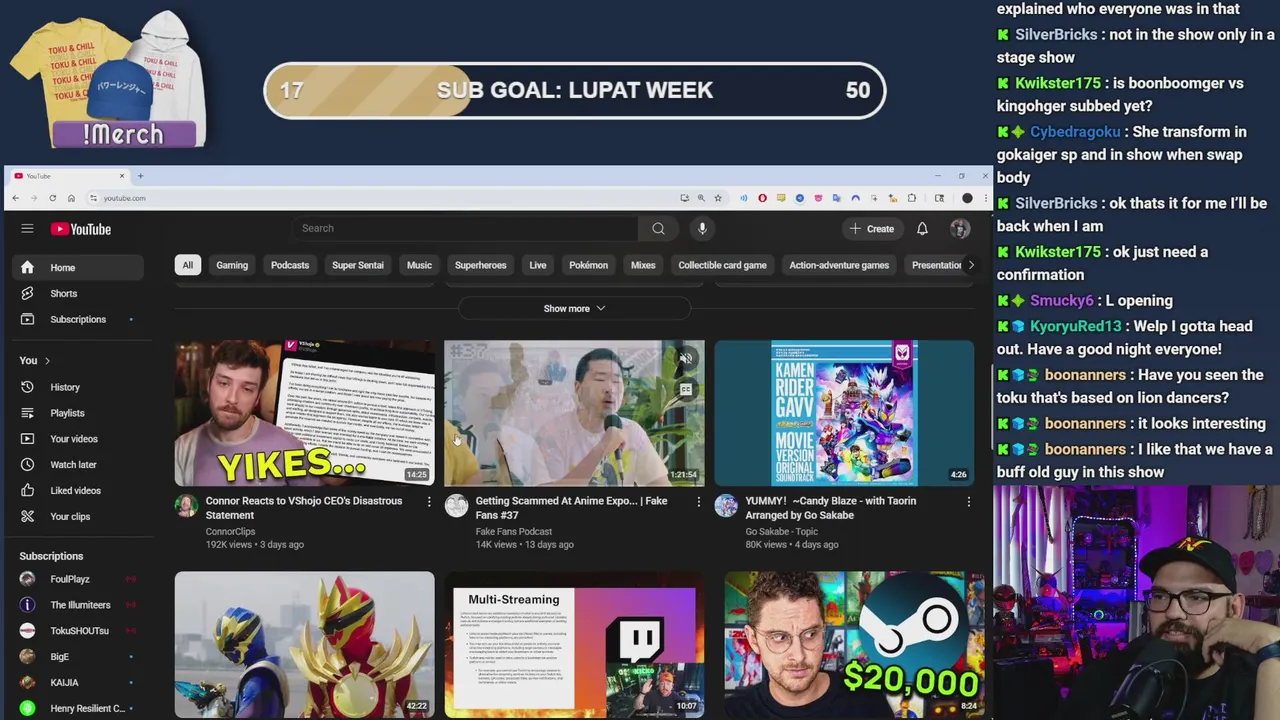Open options menu for YUMMY! Candy Blaze video
The image size is (1280, 720).
point(968,502)
